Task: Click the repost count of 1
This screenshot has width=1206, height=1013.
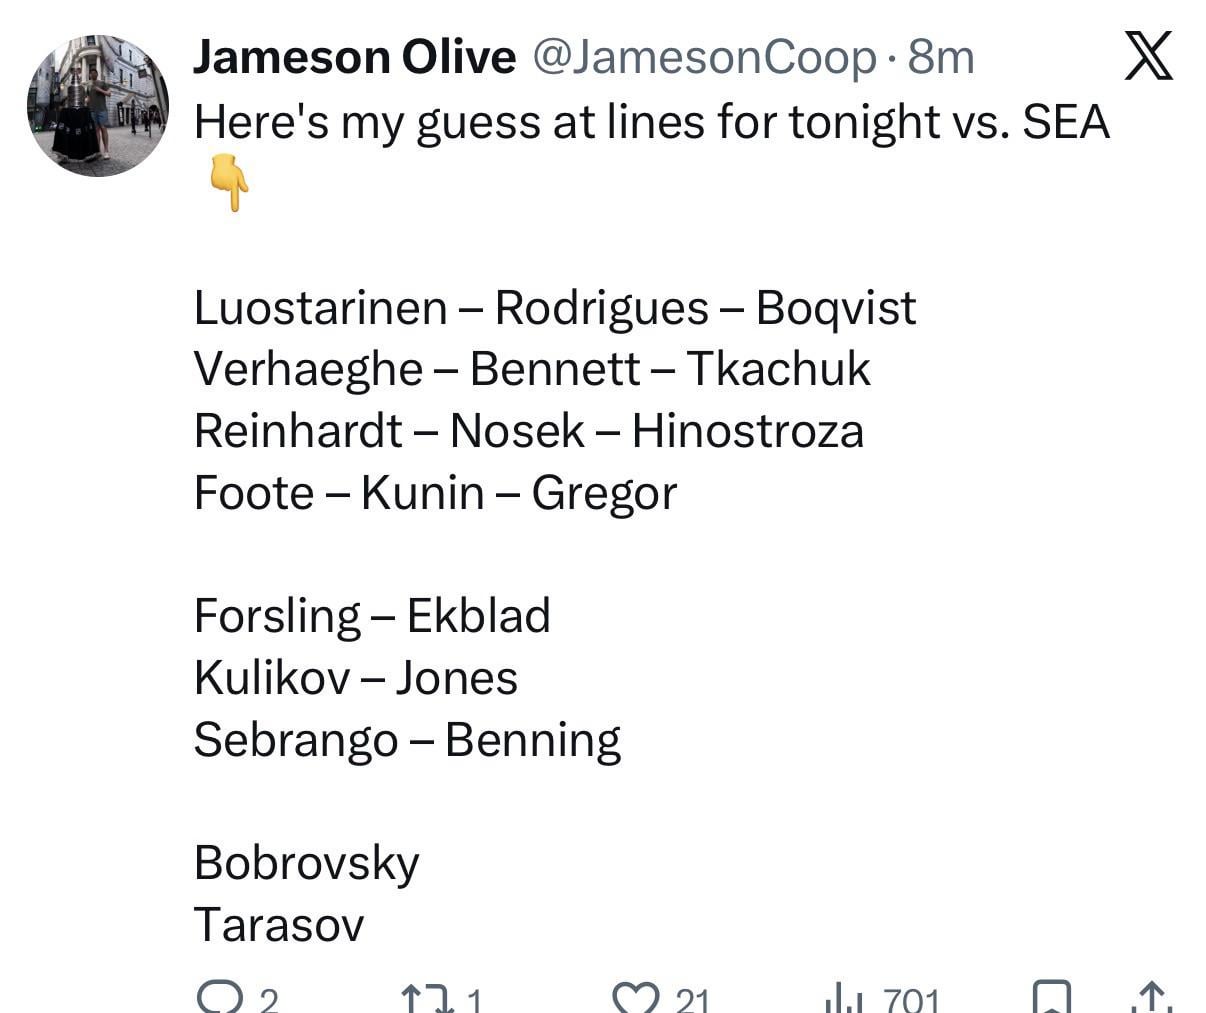Action: point(473,999)
